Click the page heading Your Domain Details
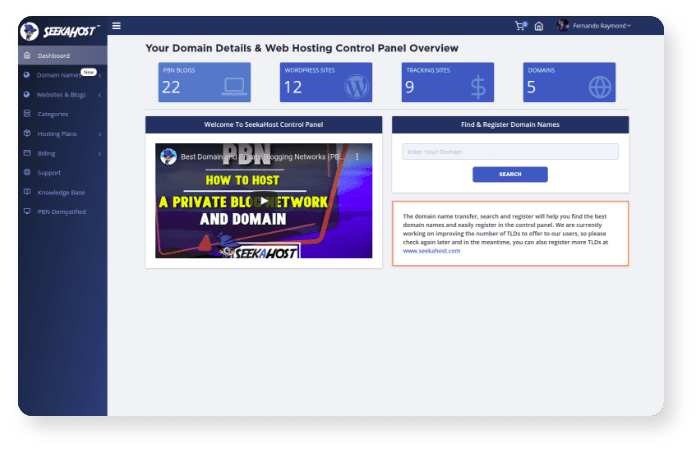Image resolution: width=700 pixels, height=454 pixels. pos(302,48)
